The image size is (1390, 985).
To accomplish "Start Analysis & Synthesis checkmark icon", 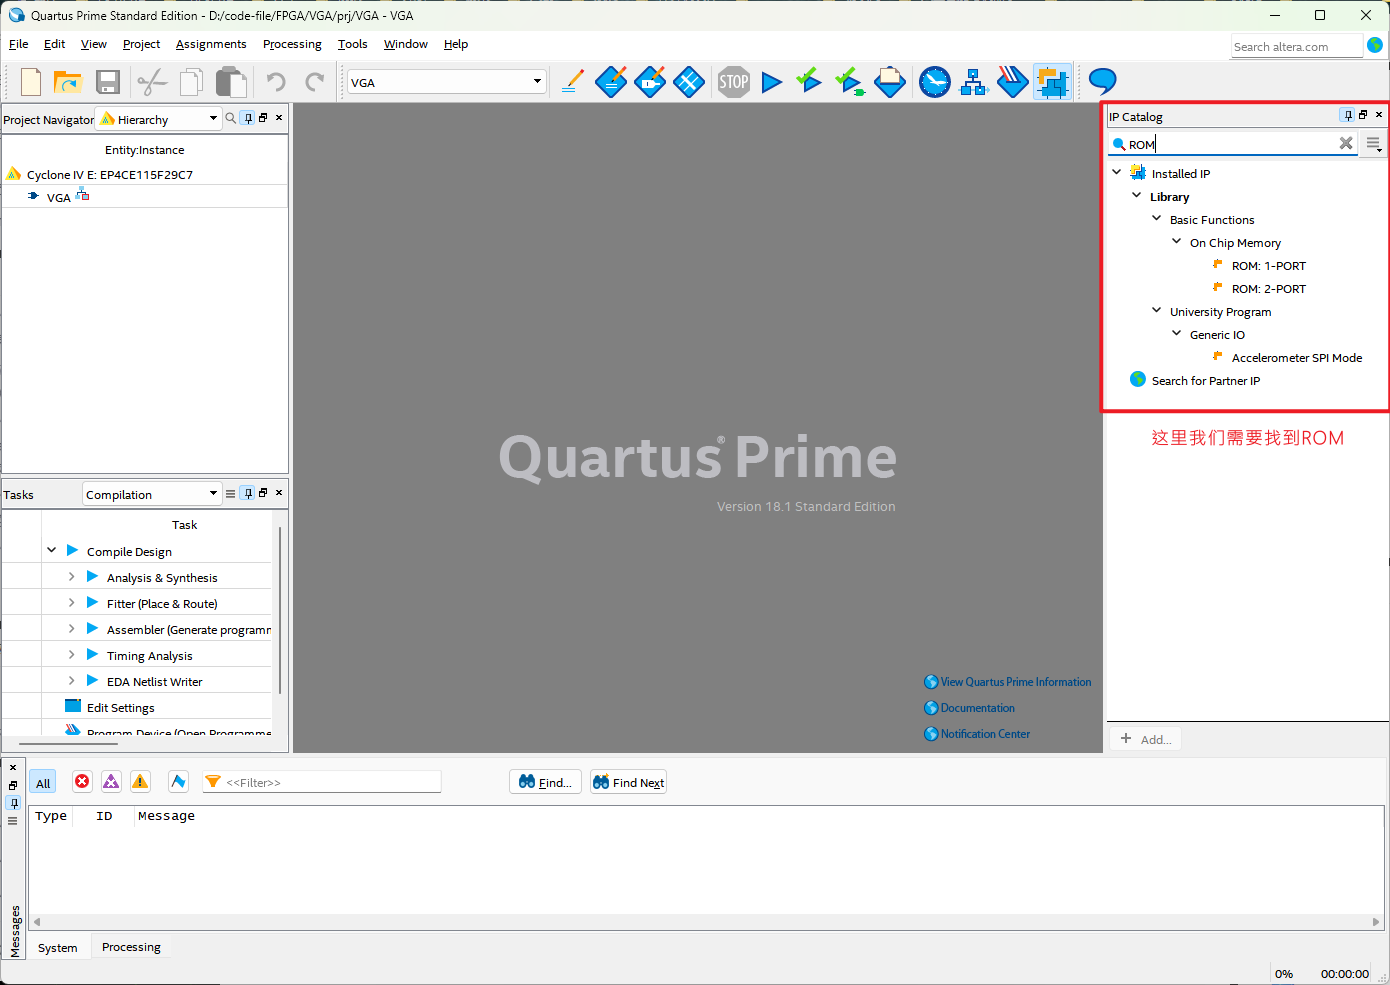I will (809, 81).
